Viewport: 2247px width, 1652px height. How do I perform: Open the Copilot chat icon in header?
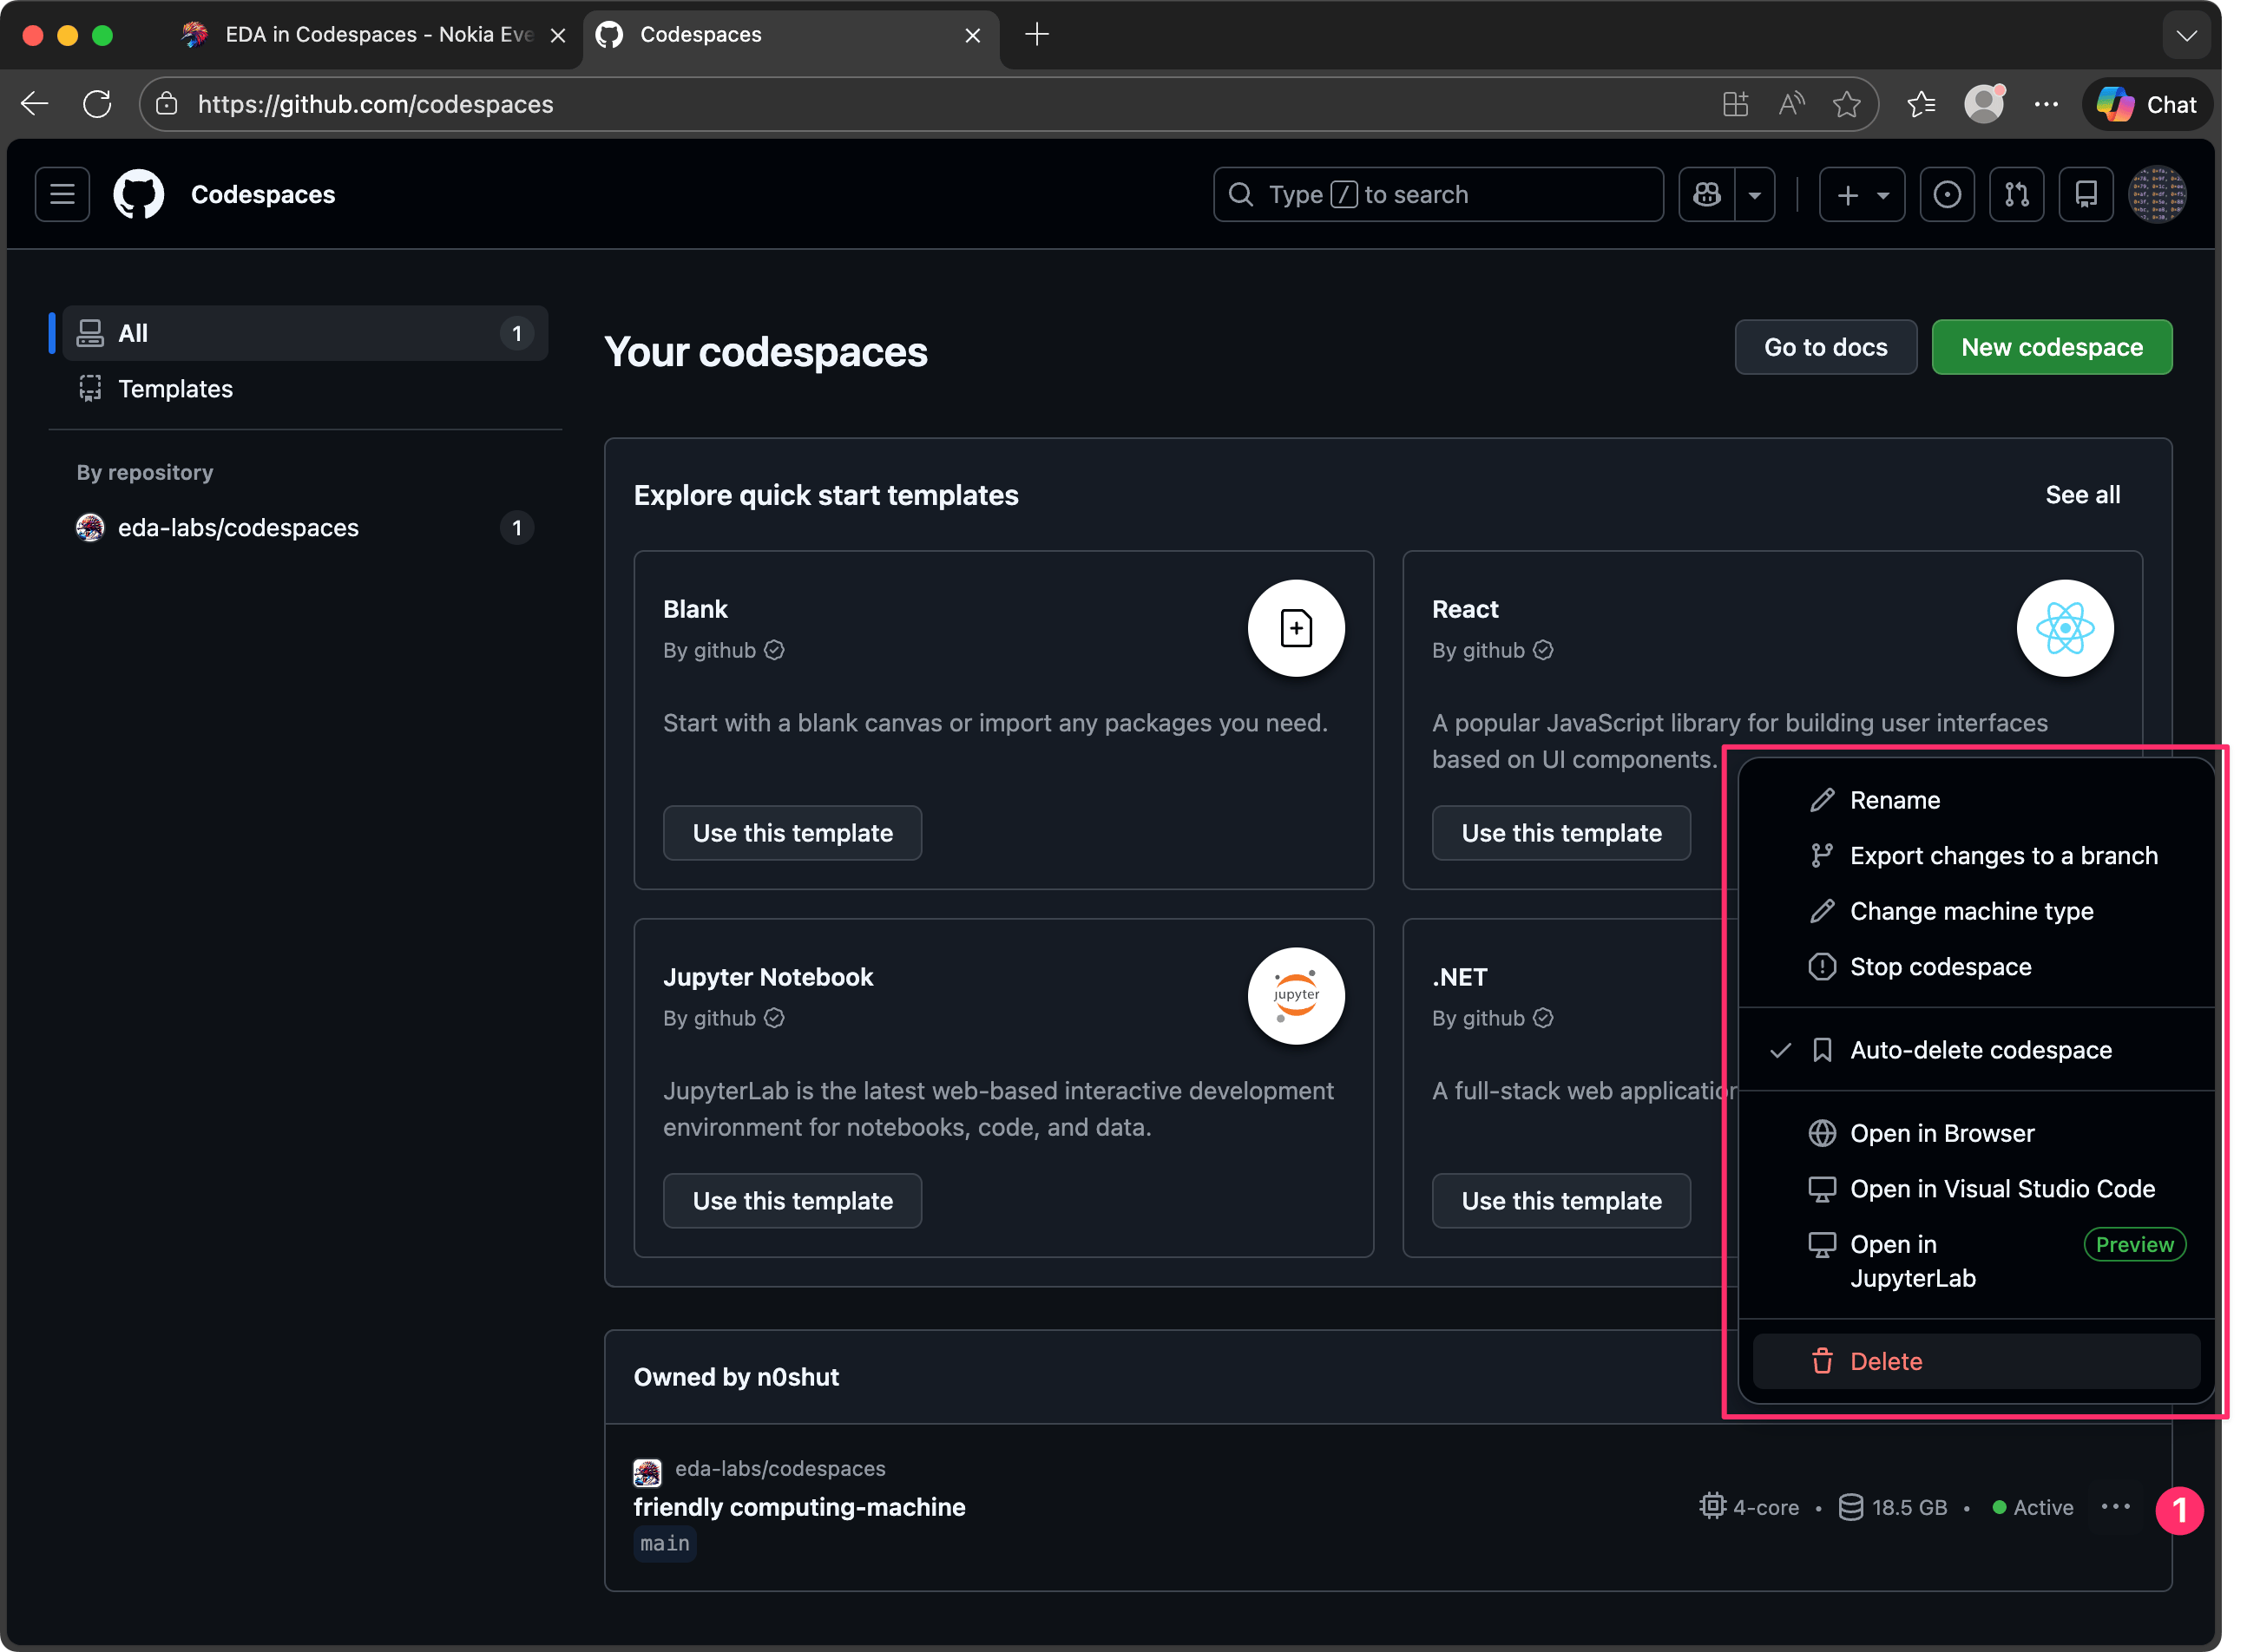point(1707,194)
